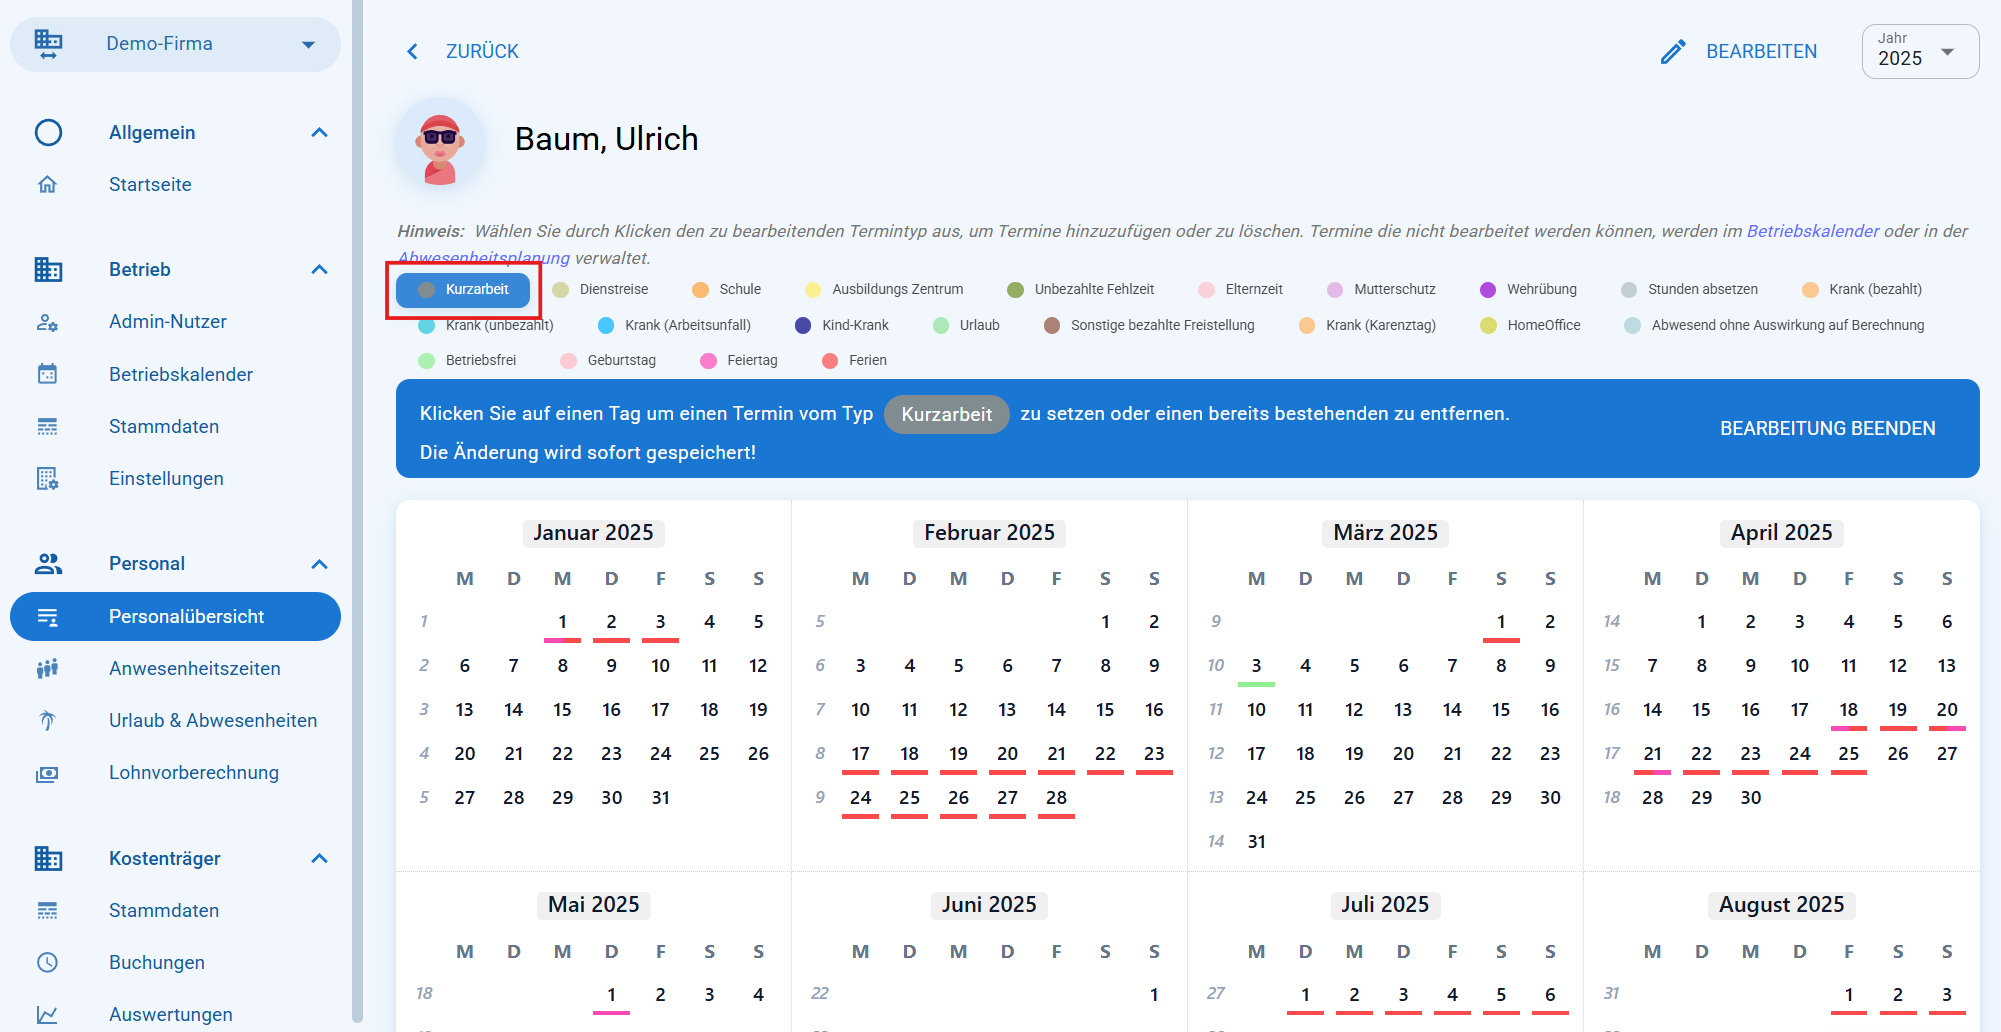
Task: Click the Buchungen clock icon
Action: point(47,962)
